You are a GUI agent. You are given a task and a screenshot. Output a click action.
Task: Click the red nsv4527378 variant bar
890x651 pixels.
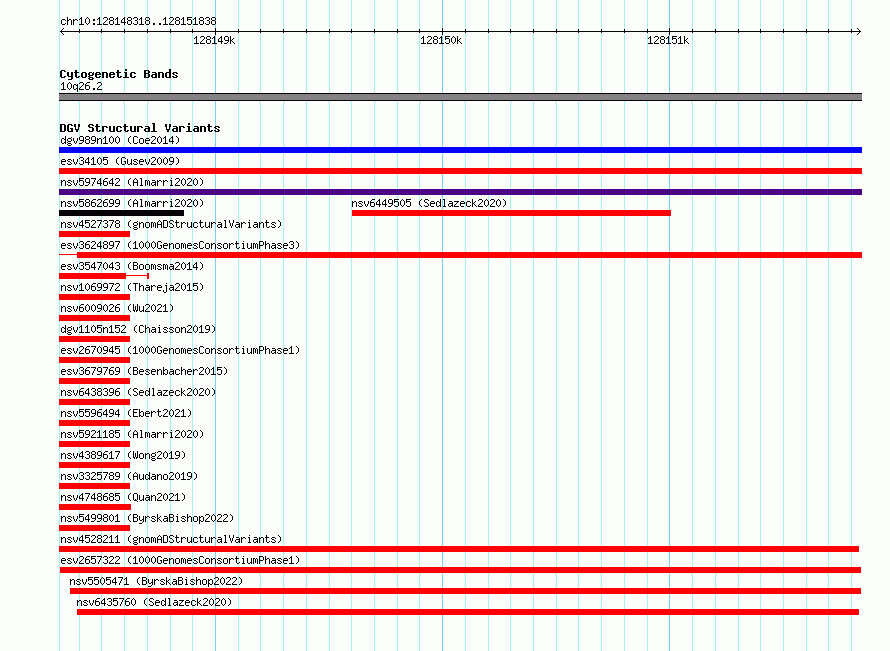(94, 234)
